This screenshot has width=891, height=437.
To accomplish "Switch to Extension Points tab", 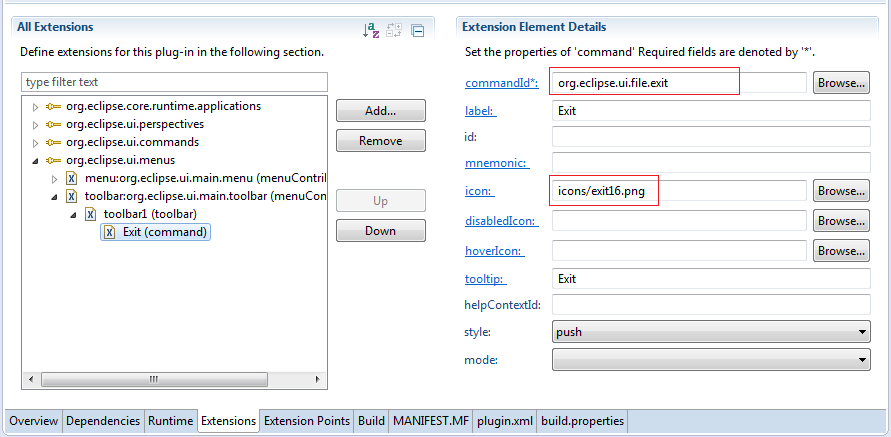I will point(307,421).
